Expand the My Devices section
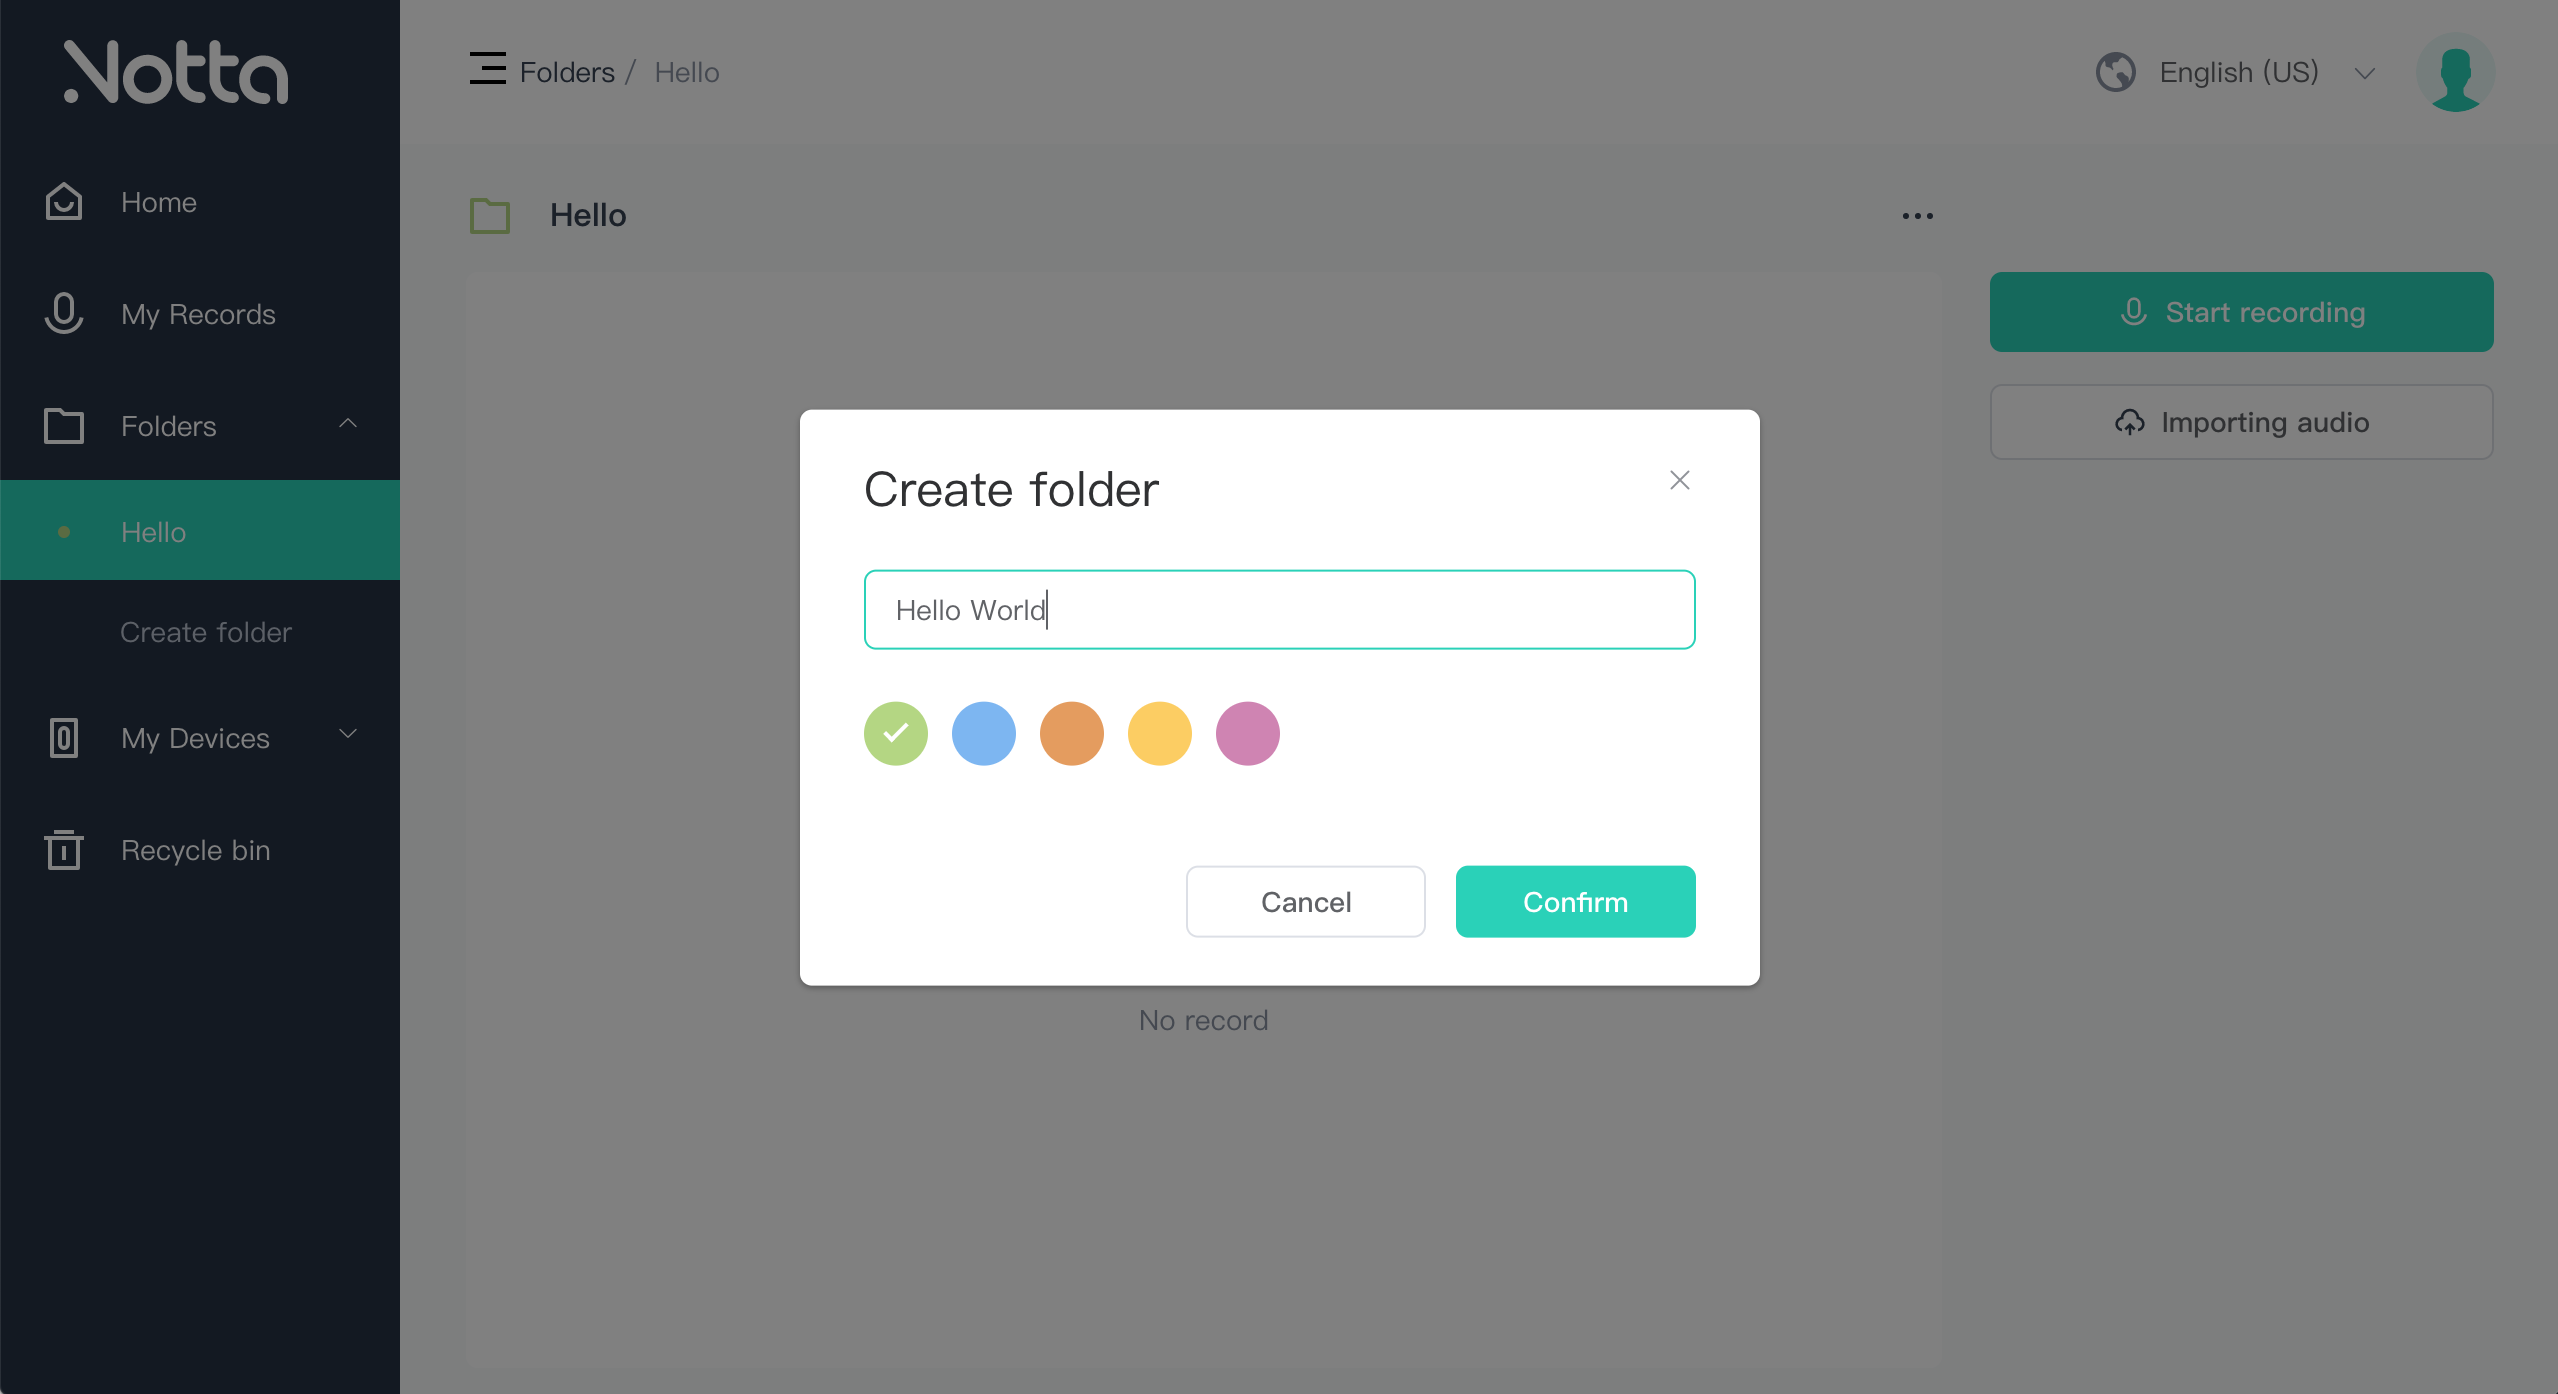2558x1394 pixels. (x=347, y=735)
